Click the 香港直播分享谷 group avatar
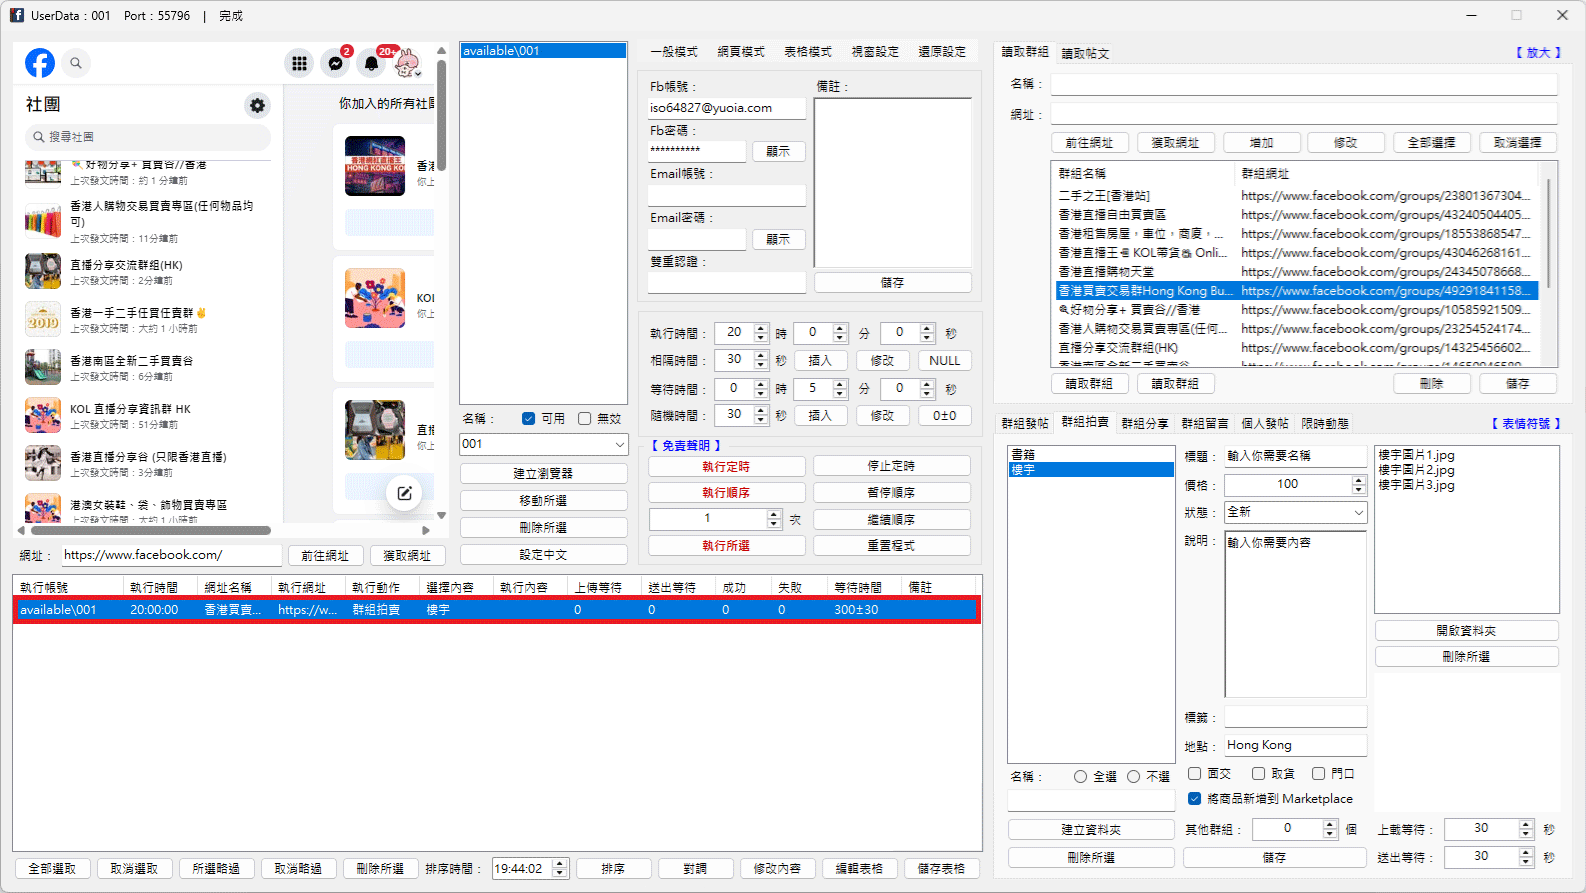This screenshot has width=1586, height=893. point(43,463)
